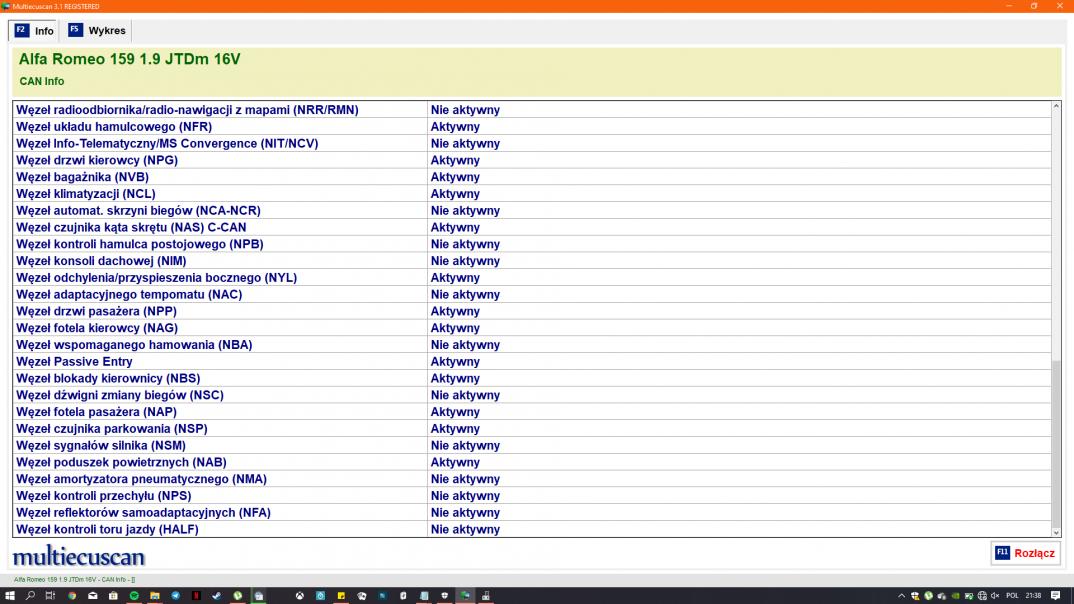1074x604 pixels.
Task: Select row Węzeł kontroli toru jazdy (HALF)
Action: (532, 529)
